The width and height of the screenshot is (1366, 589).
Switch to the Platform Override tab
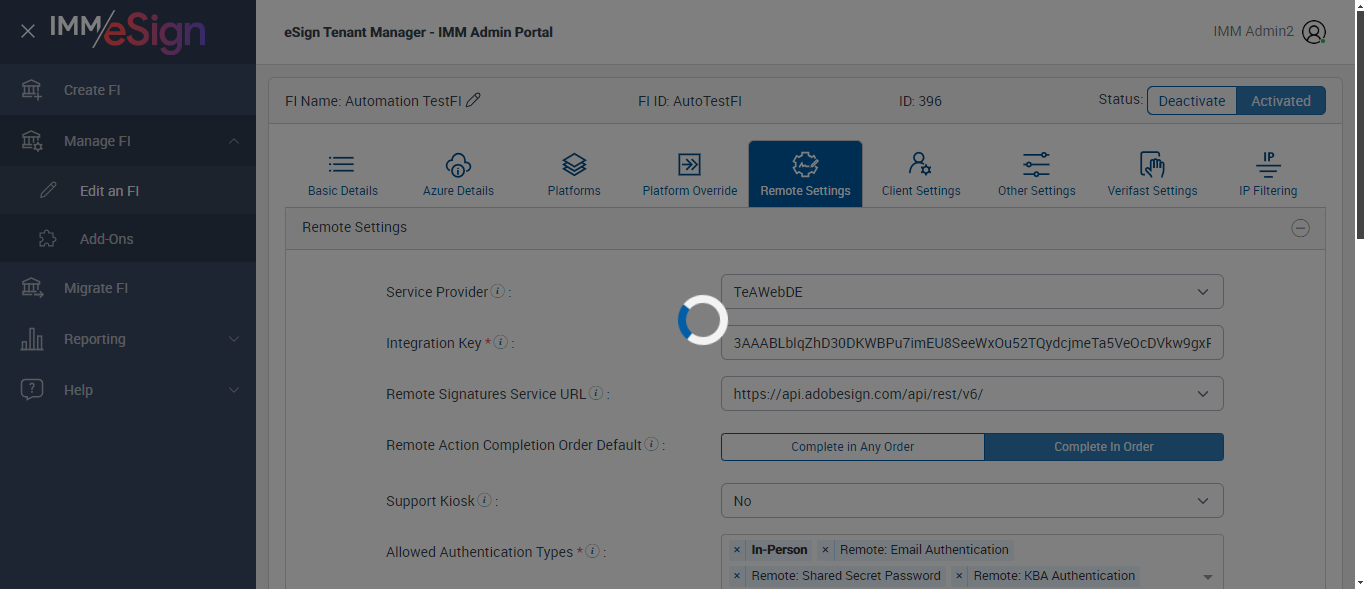click(x=690, y=174)
